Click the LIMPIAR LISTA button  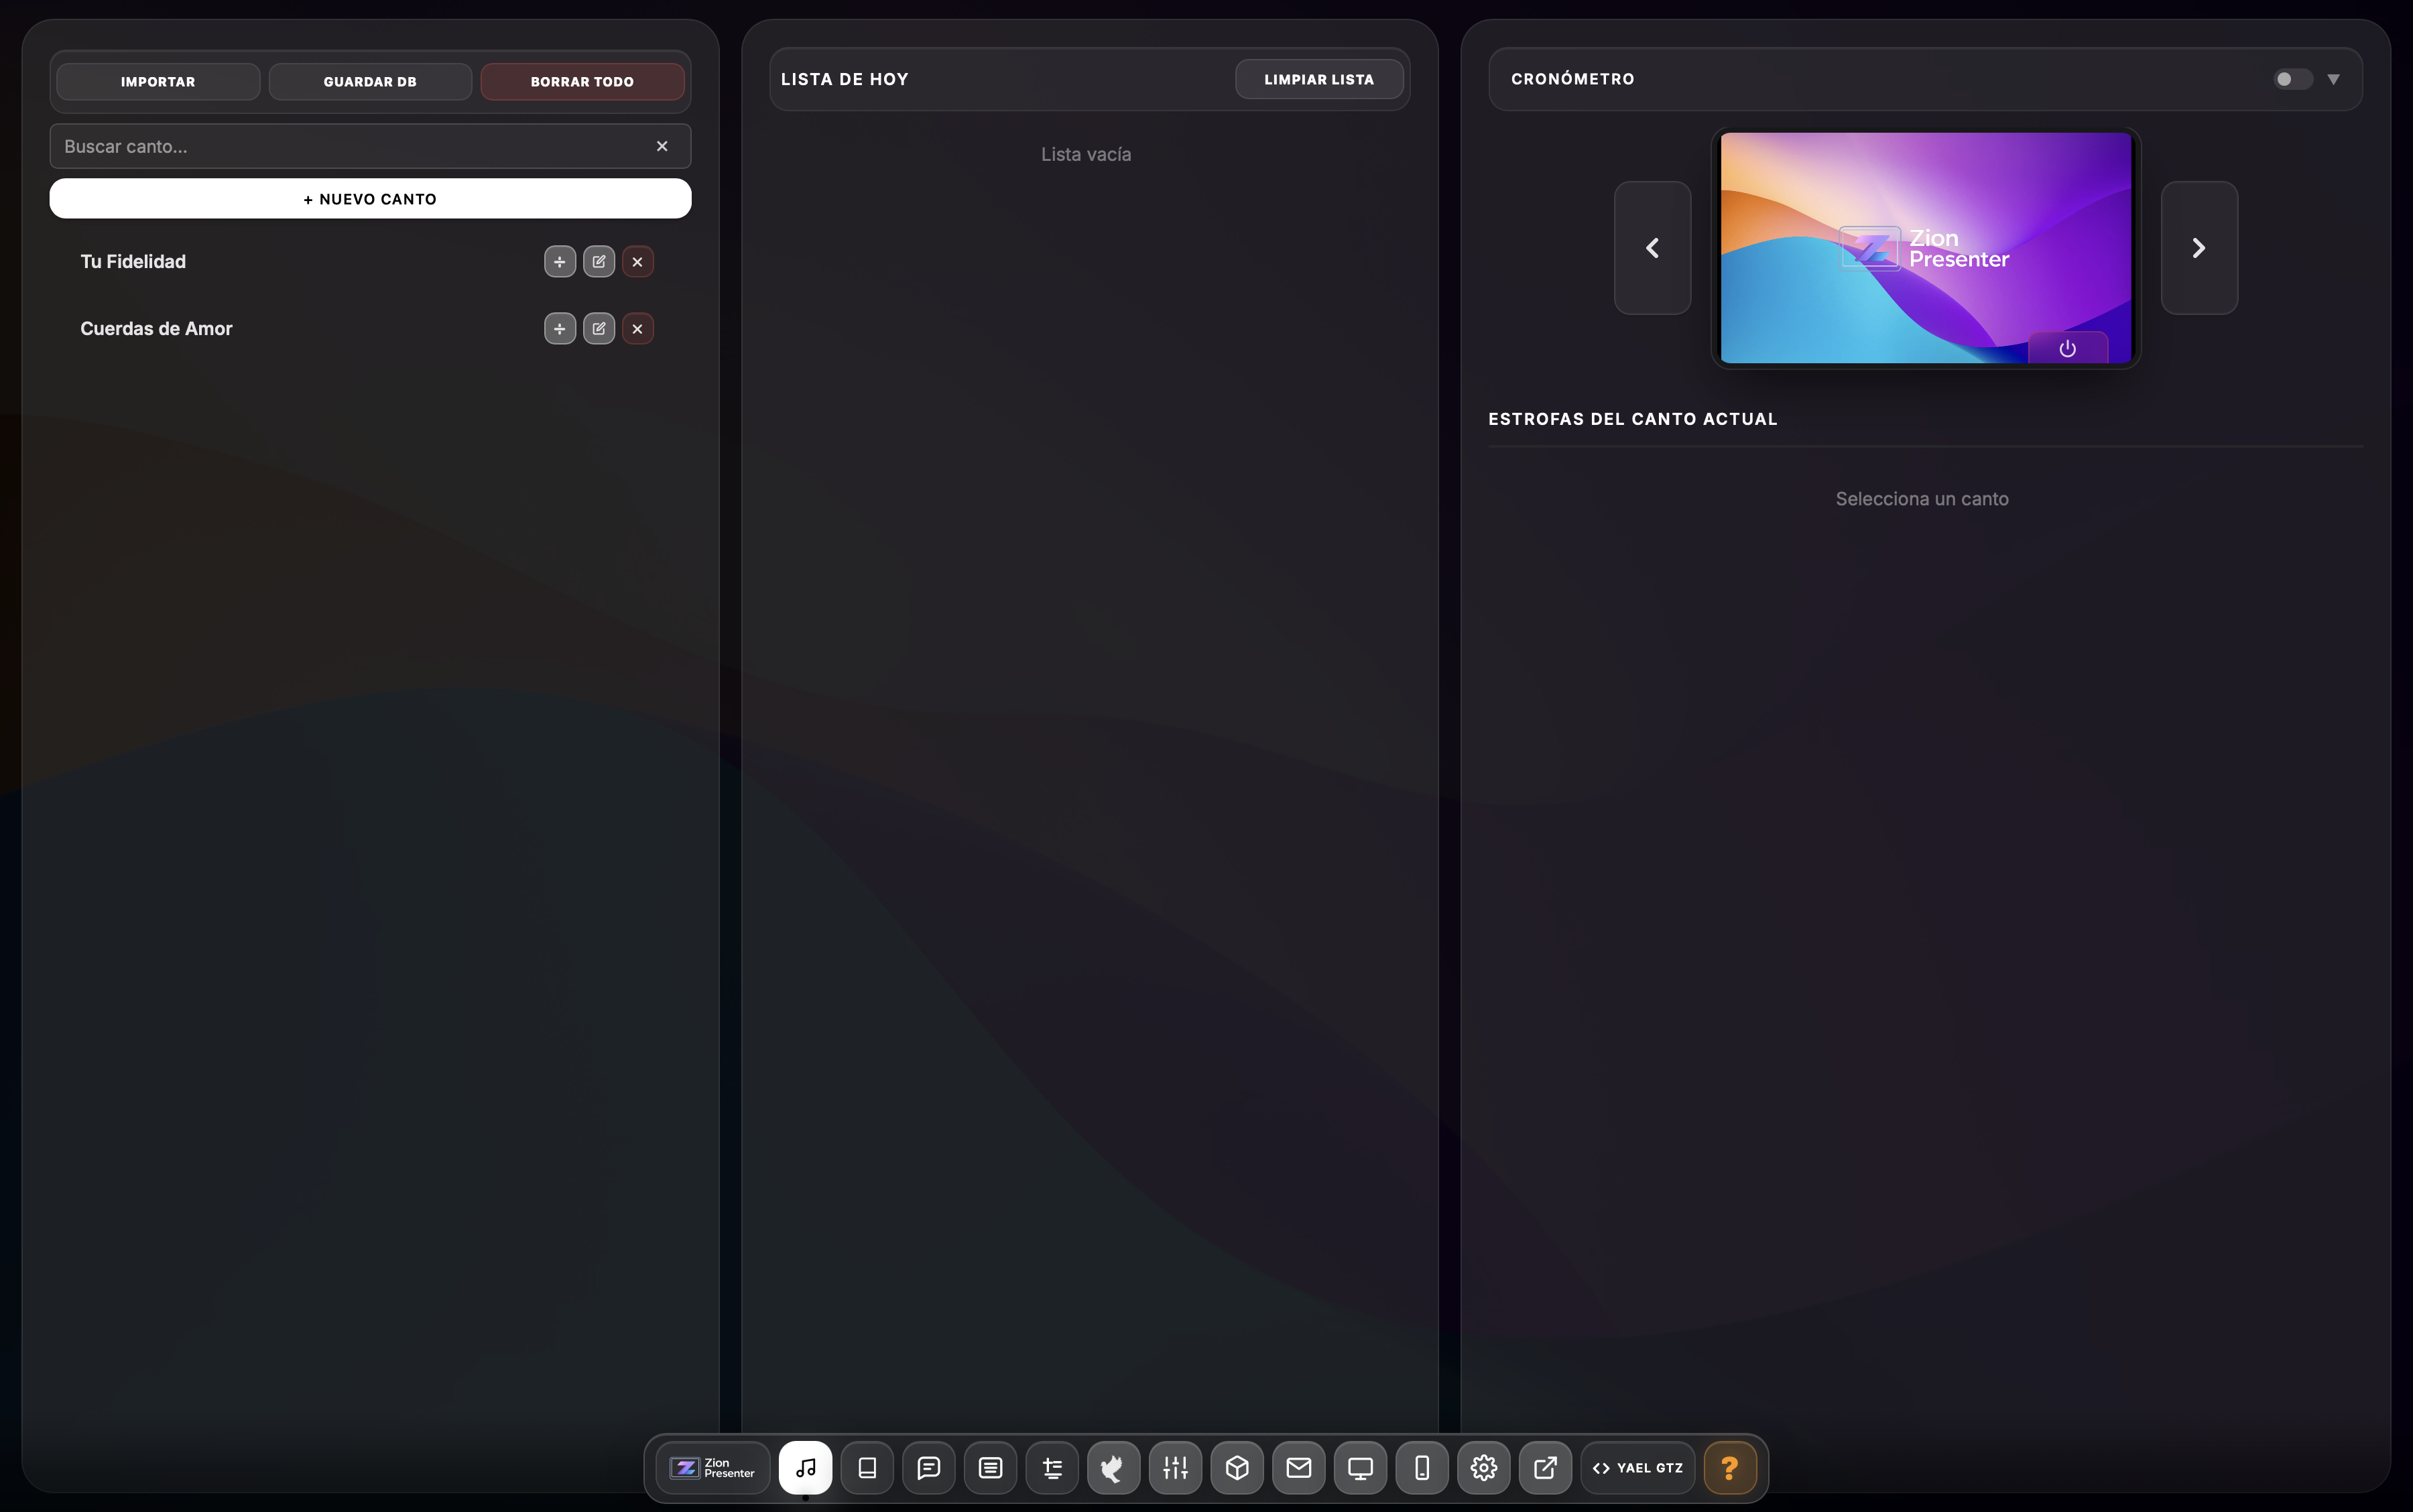1319,79
